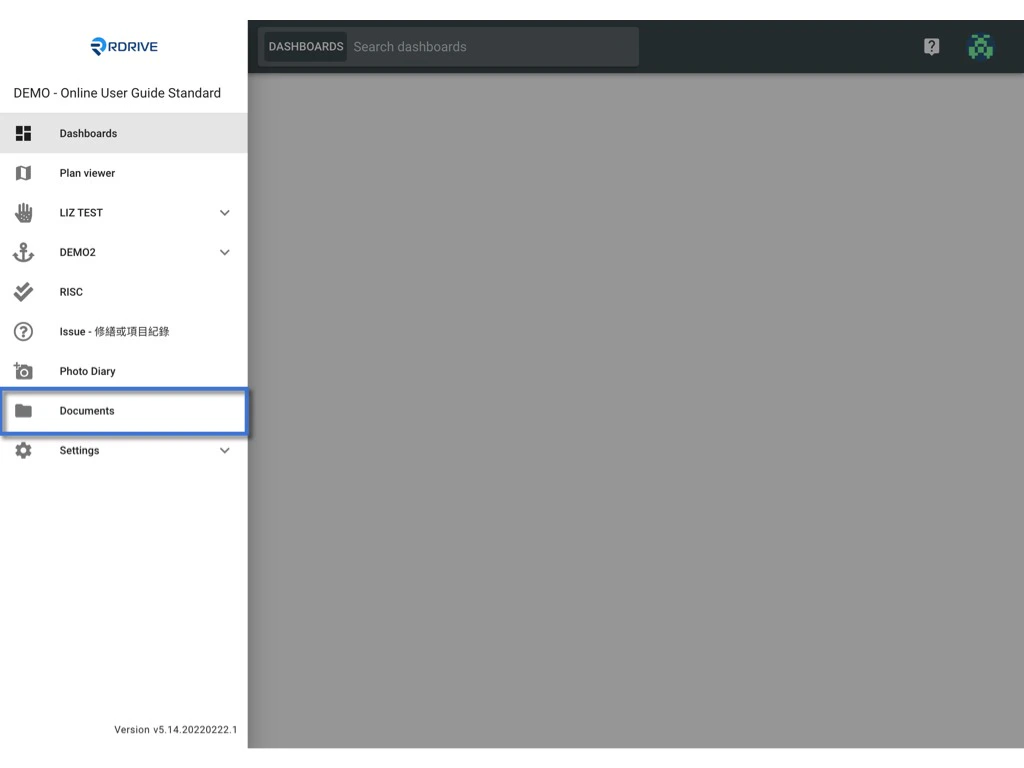Viewport: 1024px width, 768px height.
Task: Click the Documents folder icon
Action: [x=22, y=410]
